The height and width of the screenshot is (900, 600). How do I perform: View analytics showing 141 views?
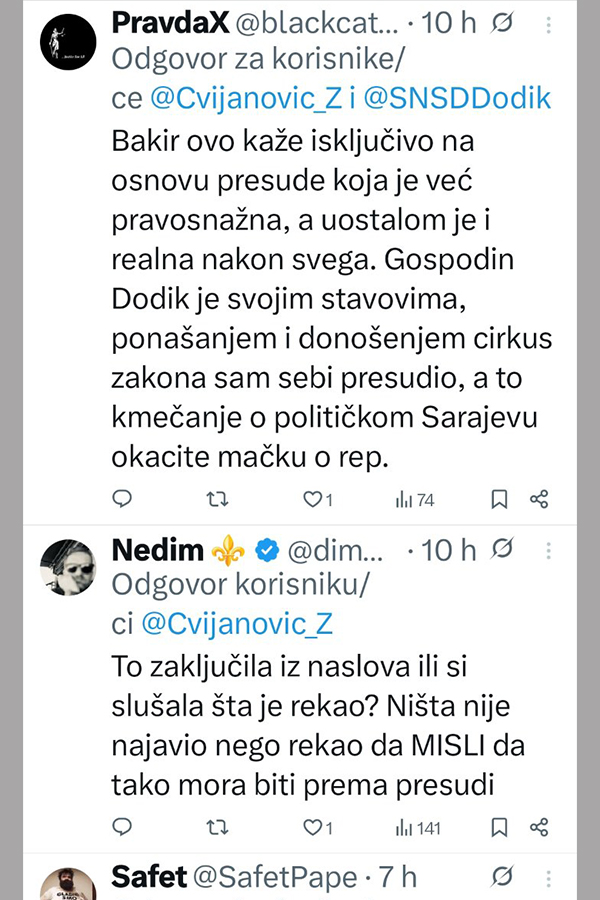tap(414, 827)
